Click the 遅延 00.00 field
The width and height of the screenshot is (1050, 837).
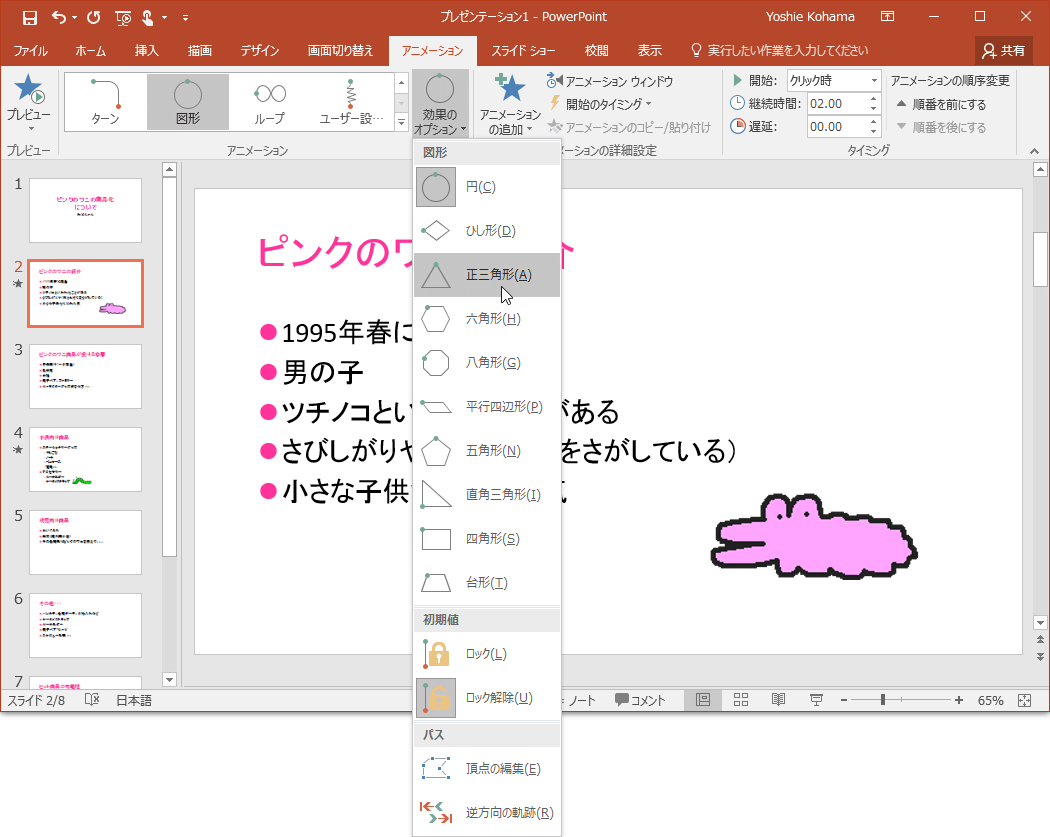pos(837,126)
